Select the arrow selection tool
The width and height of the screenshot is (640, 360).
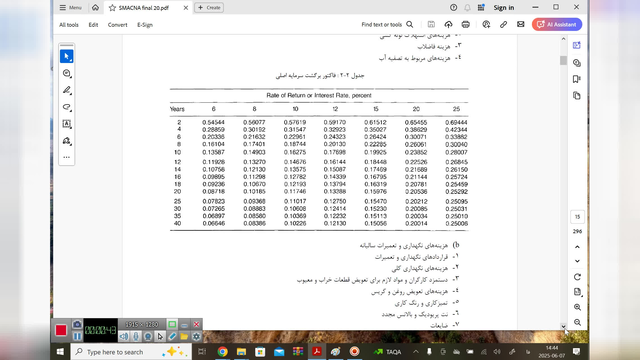(x=67, y=56)
